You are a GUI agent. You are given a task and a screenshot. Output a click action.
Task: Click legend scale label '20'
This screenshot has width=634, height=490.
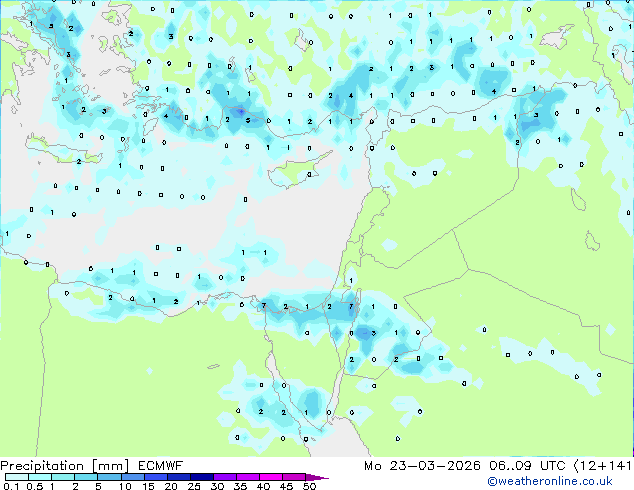click(171, 486)
